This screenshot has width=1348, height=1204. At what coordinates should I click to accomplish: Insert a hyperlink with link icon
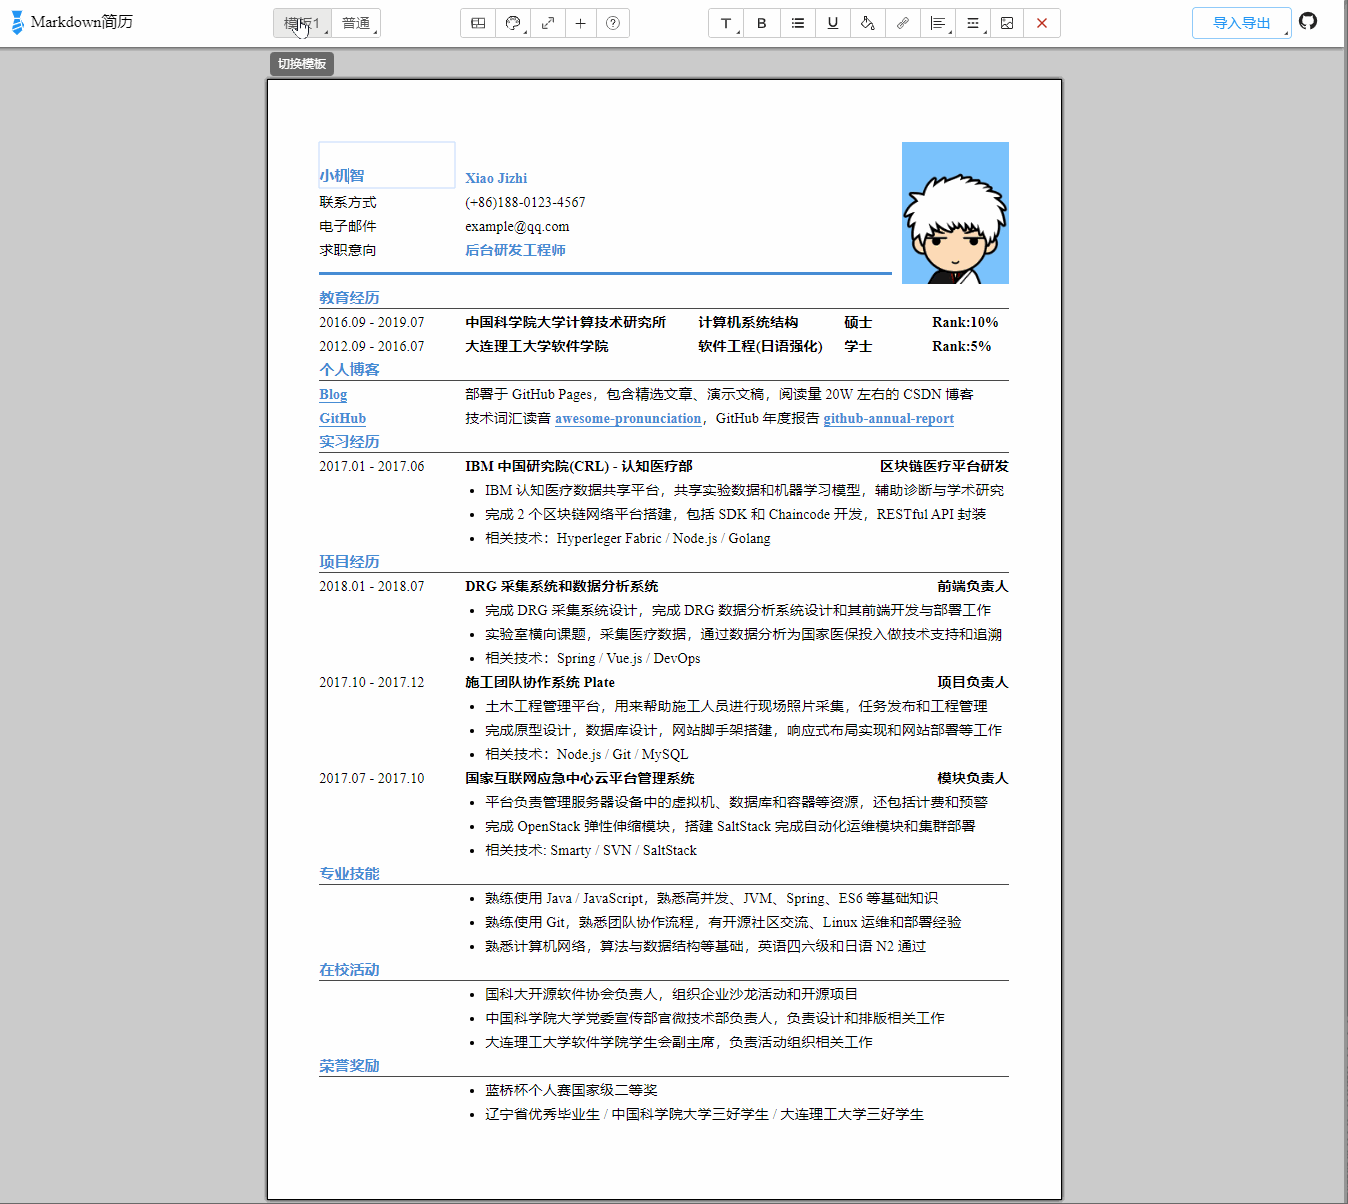click(x=902, y=23)
